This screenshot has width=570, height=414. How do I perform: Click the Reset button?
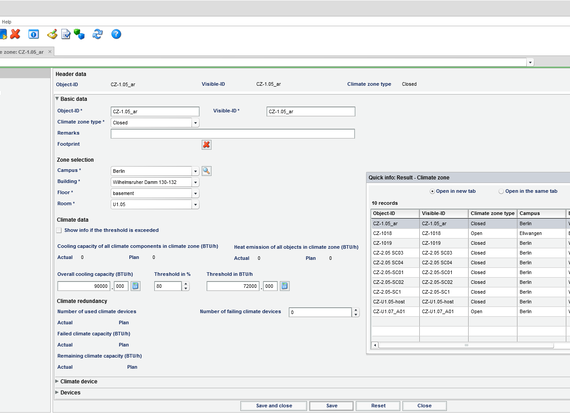click(378, 406)
